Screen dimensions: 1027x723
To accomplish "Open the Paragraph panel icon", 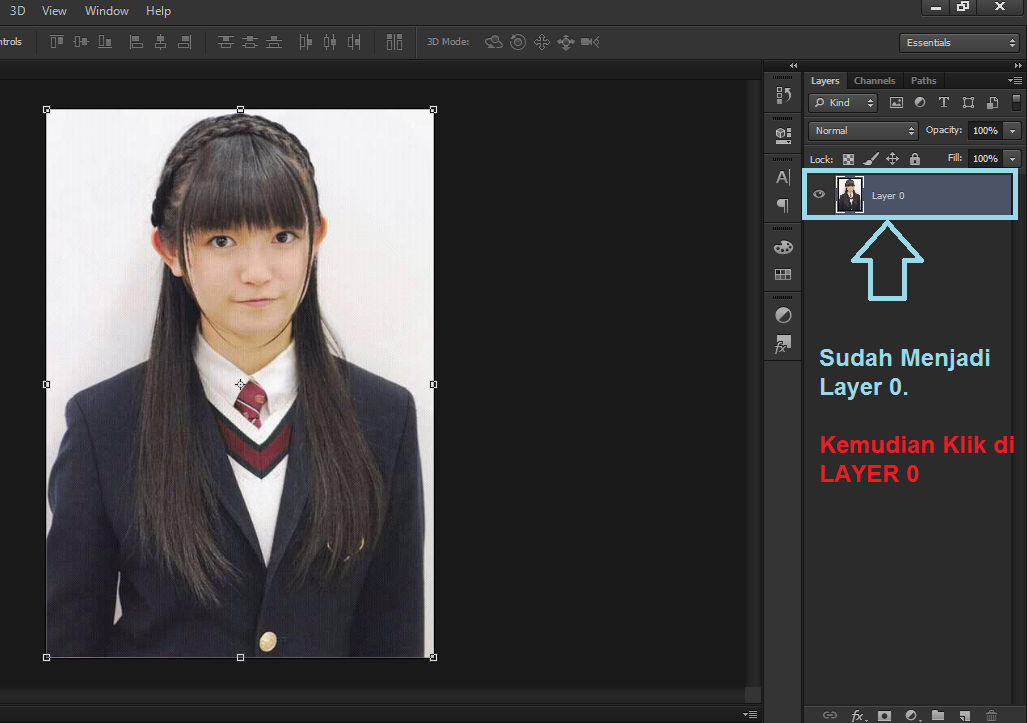I will click(783, 205).
